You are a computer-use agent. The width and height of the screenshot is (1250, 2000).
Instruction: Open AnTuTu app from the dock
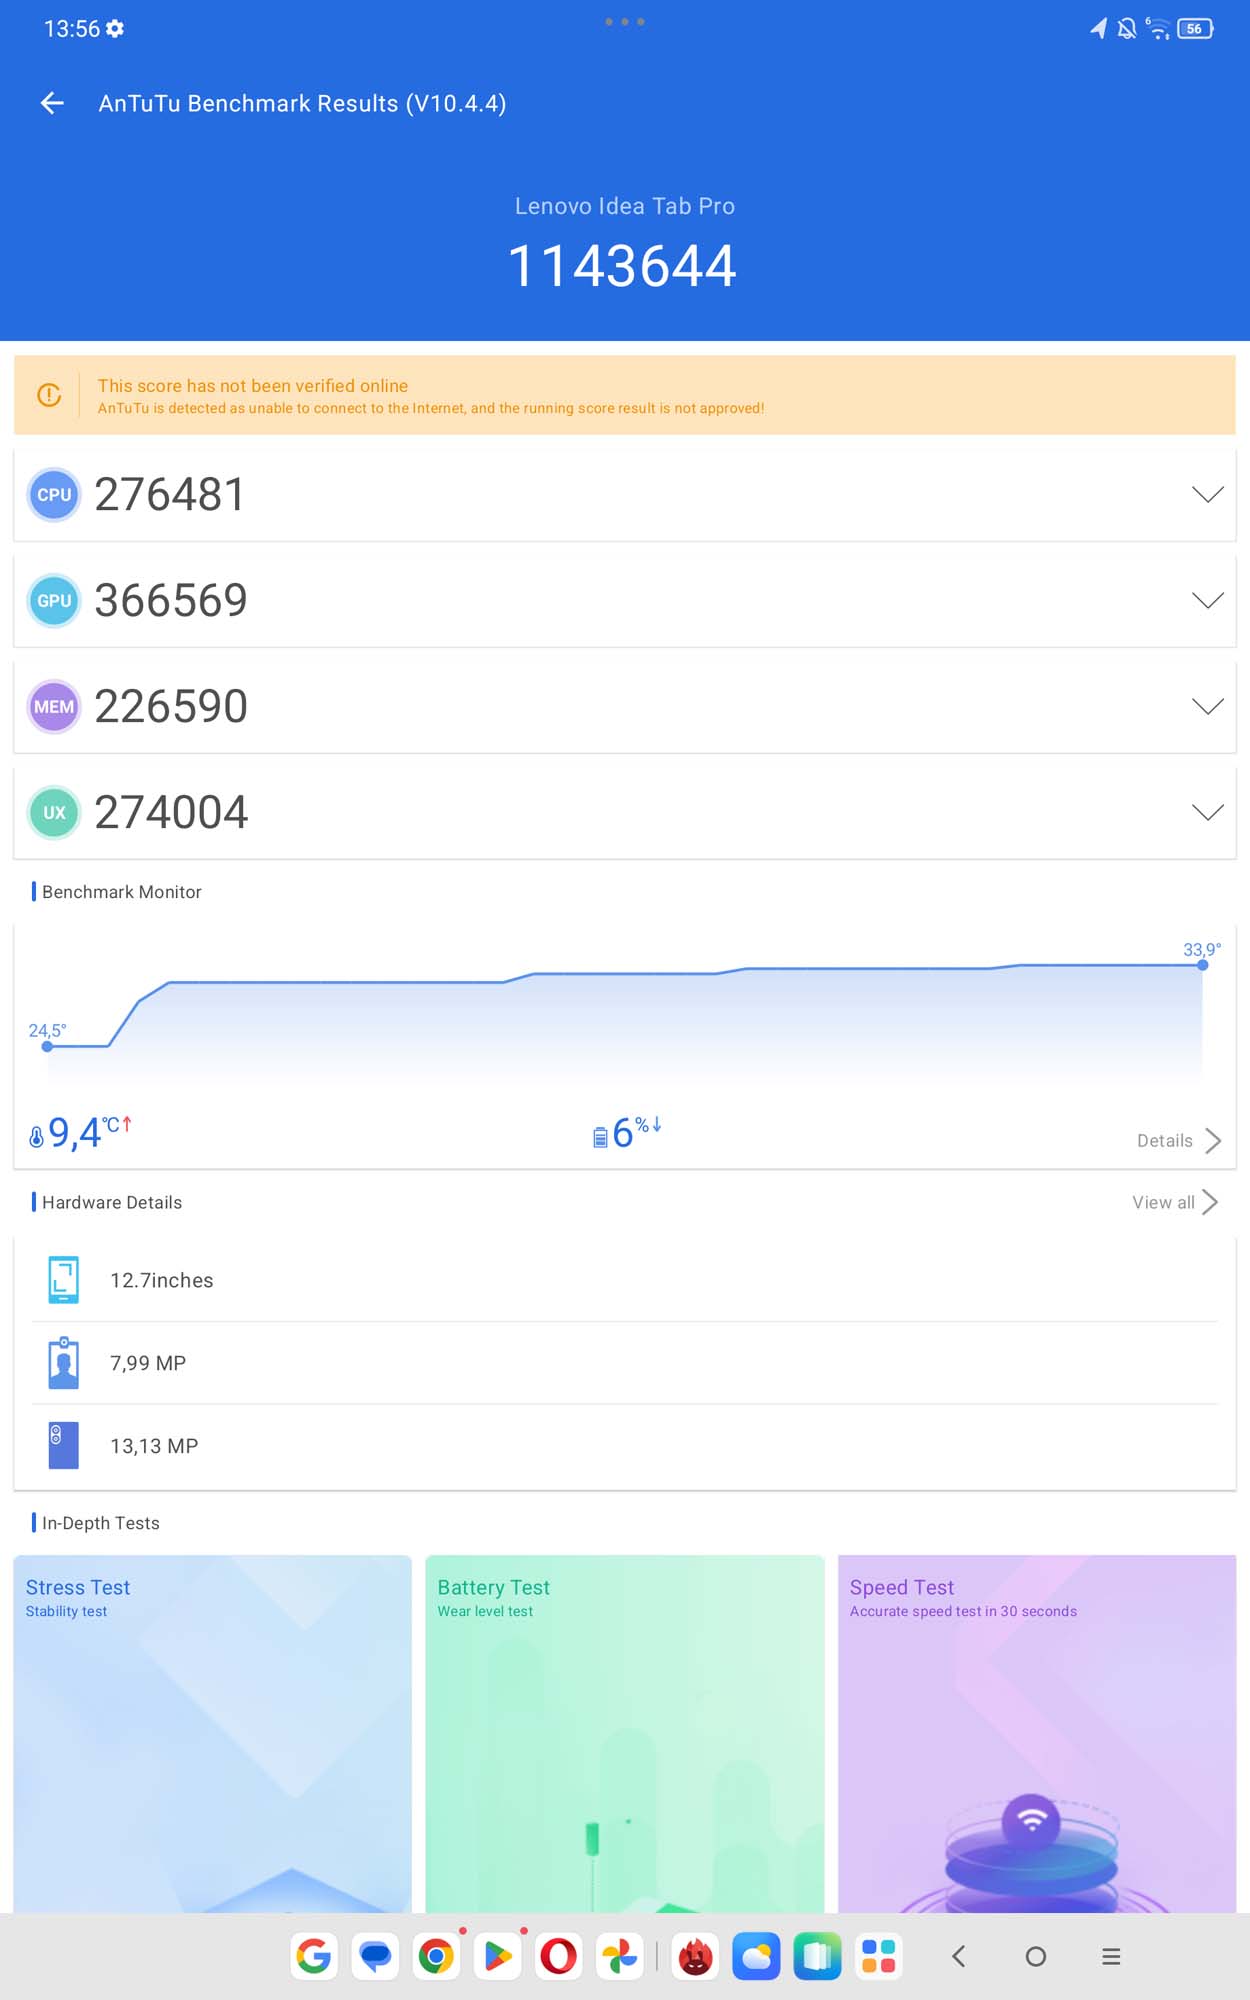(695, 1956)
